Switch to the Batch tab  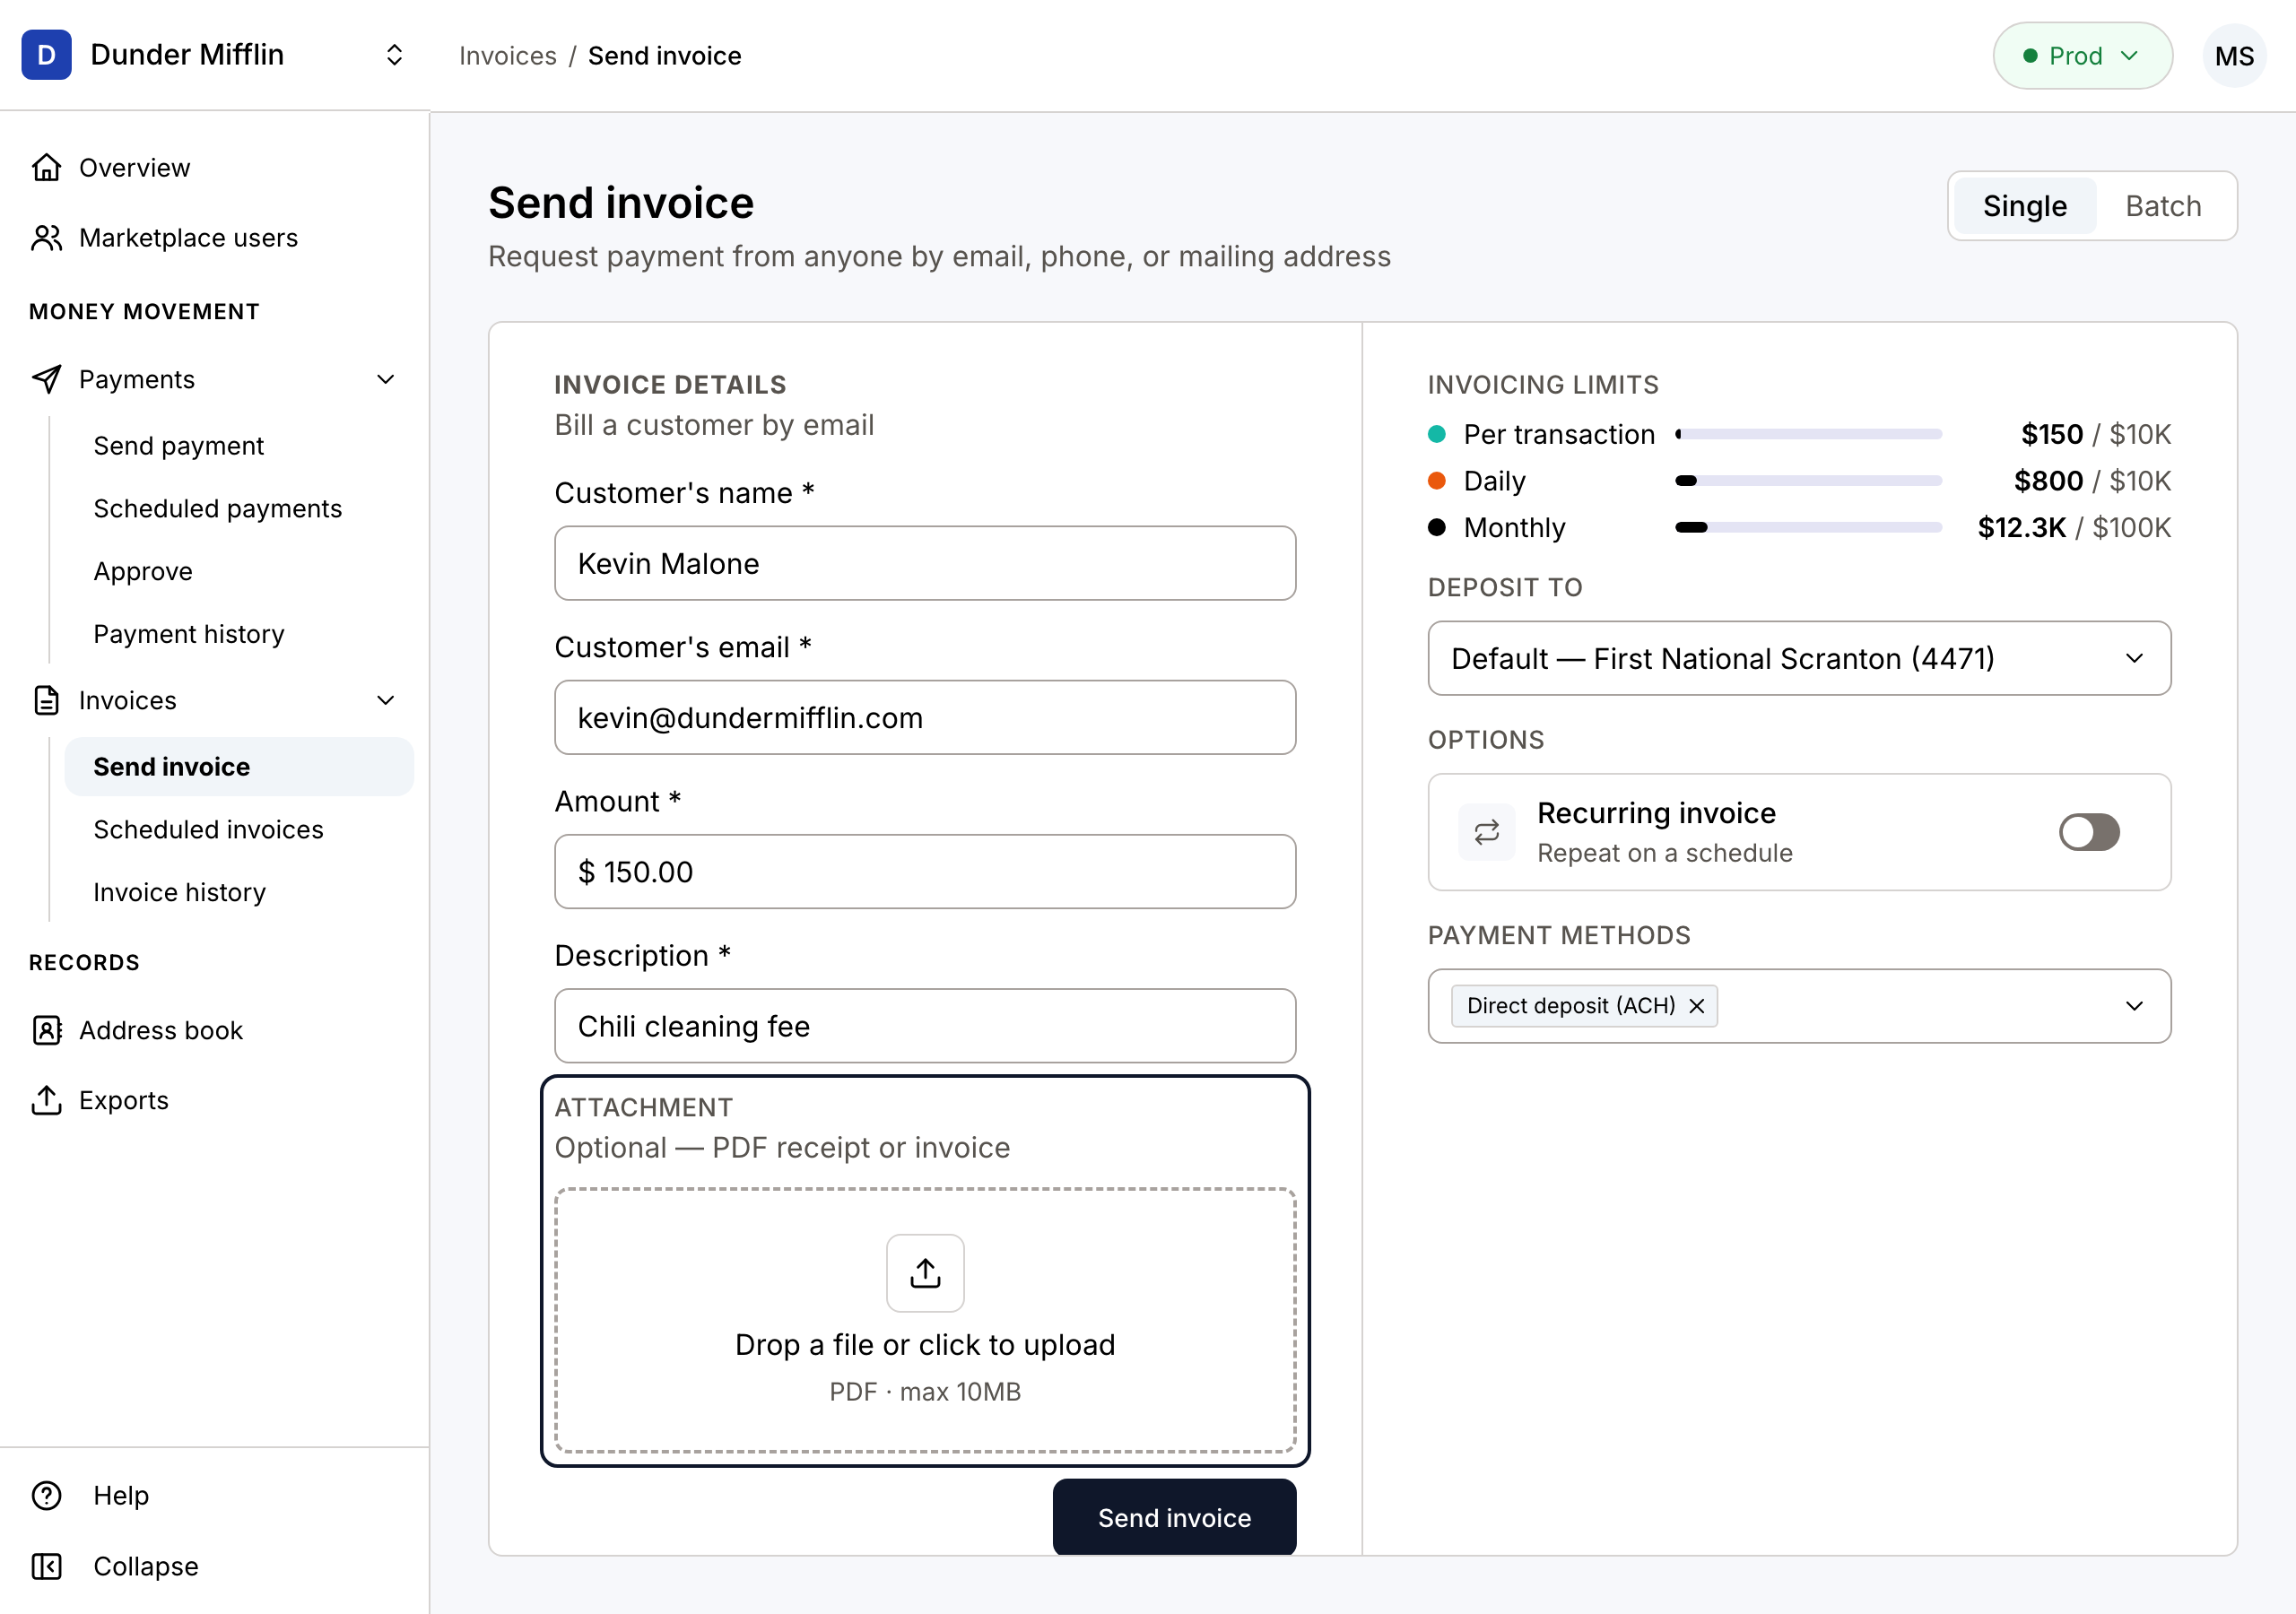pyautogui.click(x=2163, y=206)
